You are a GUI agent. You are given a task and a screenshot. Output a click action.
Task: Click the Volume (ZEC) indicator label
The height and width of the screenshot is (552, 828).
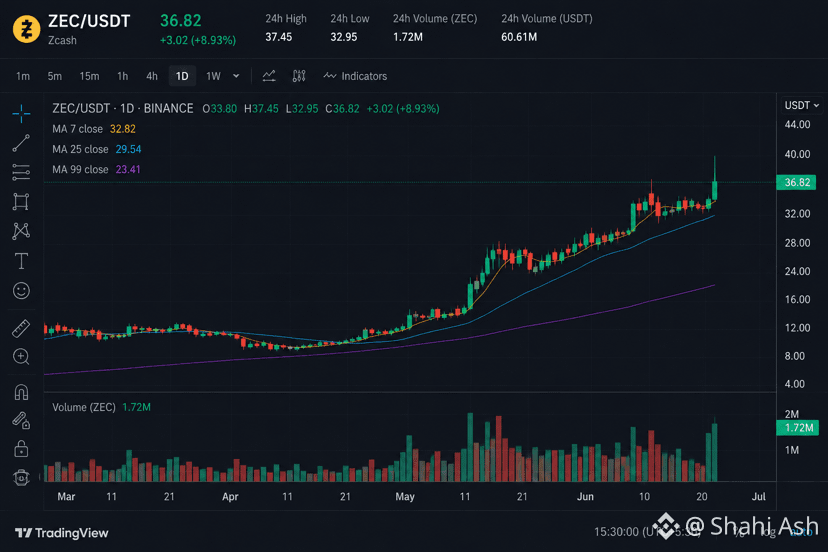tap(83, 407)
